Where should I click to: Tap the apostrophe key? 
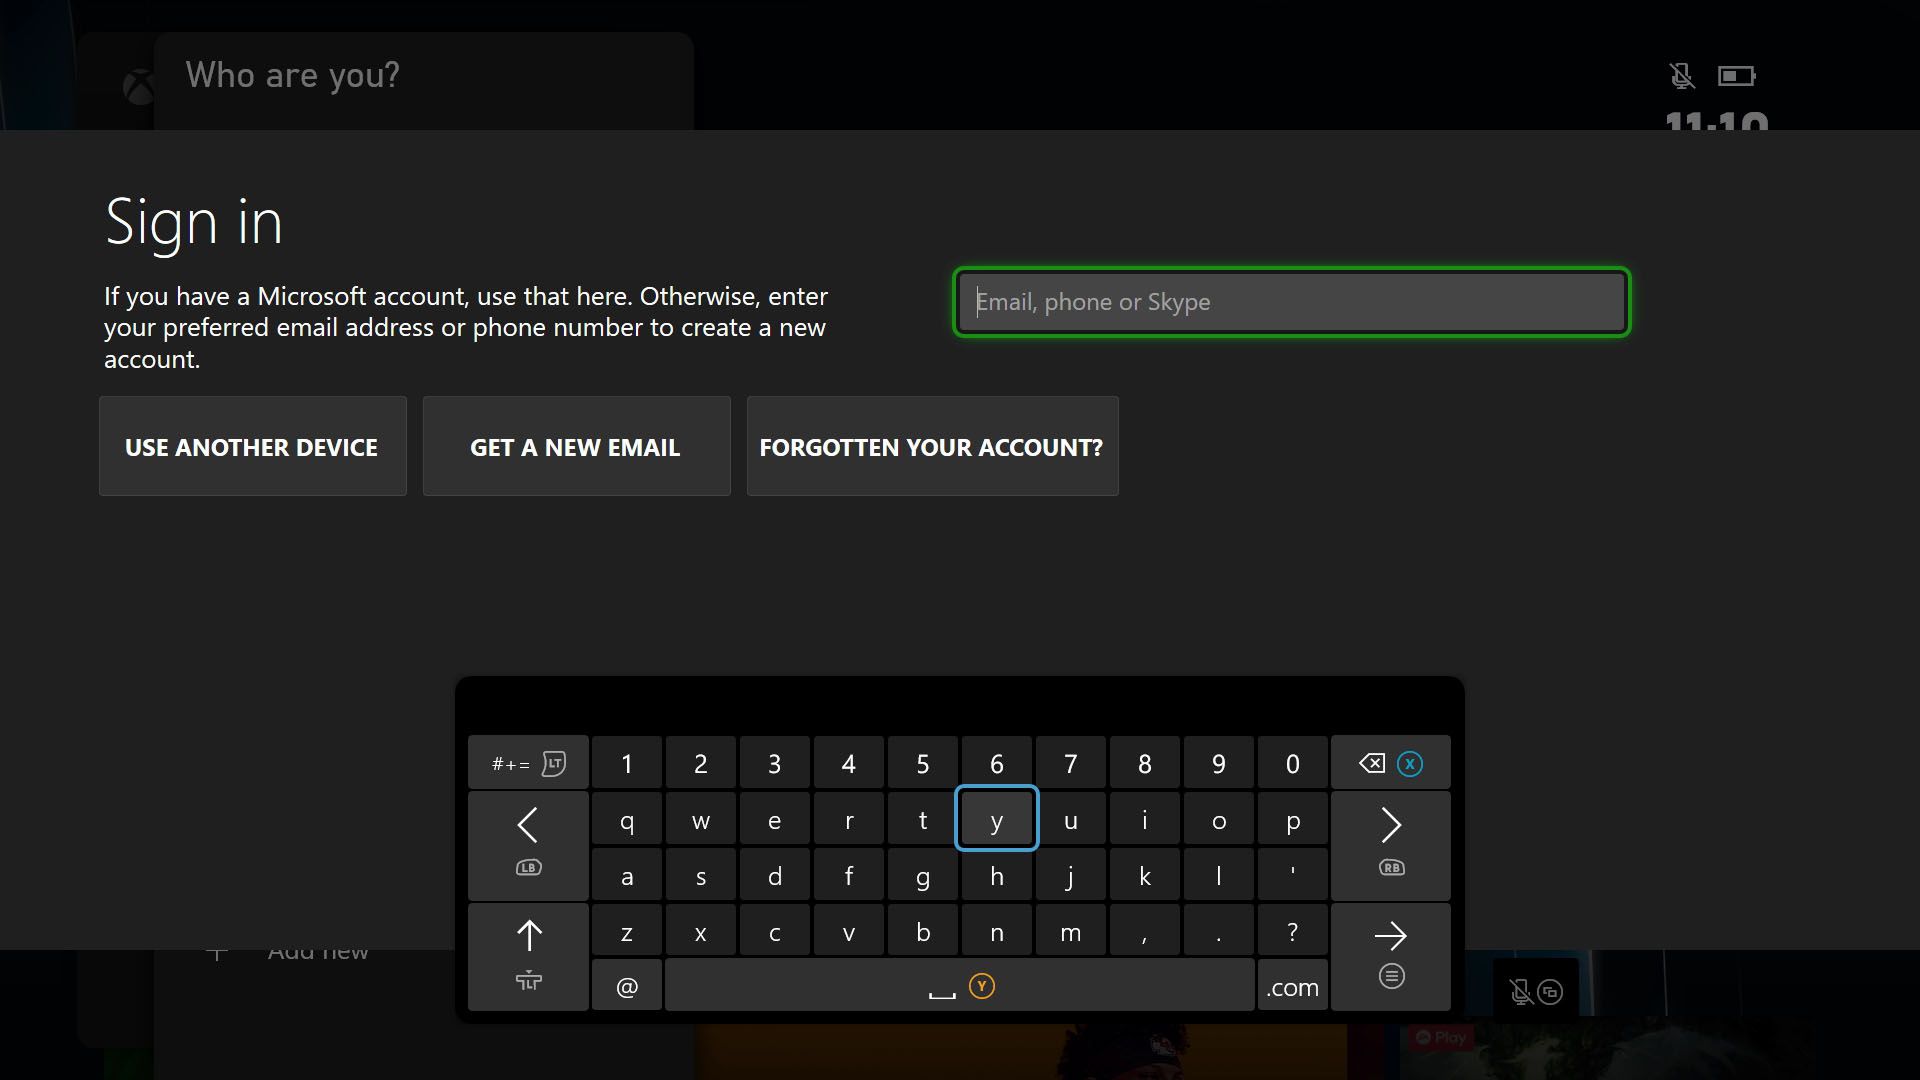(1293, 876)
